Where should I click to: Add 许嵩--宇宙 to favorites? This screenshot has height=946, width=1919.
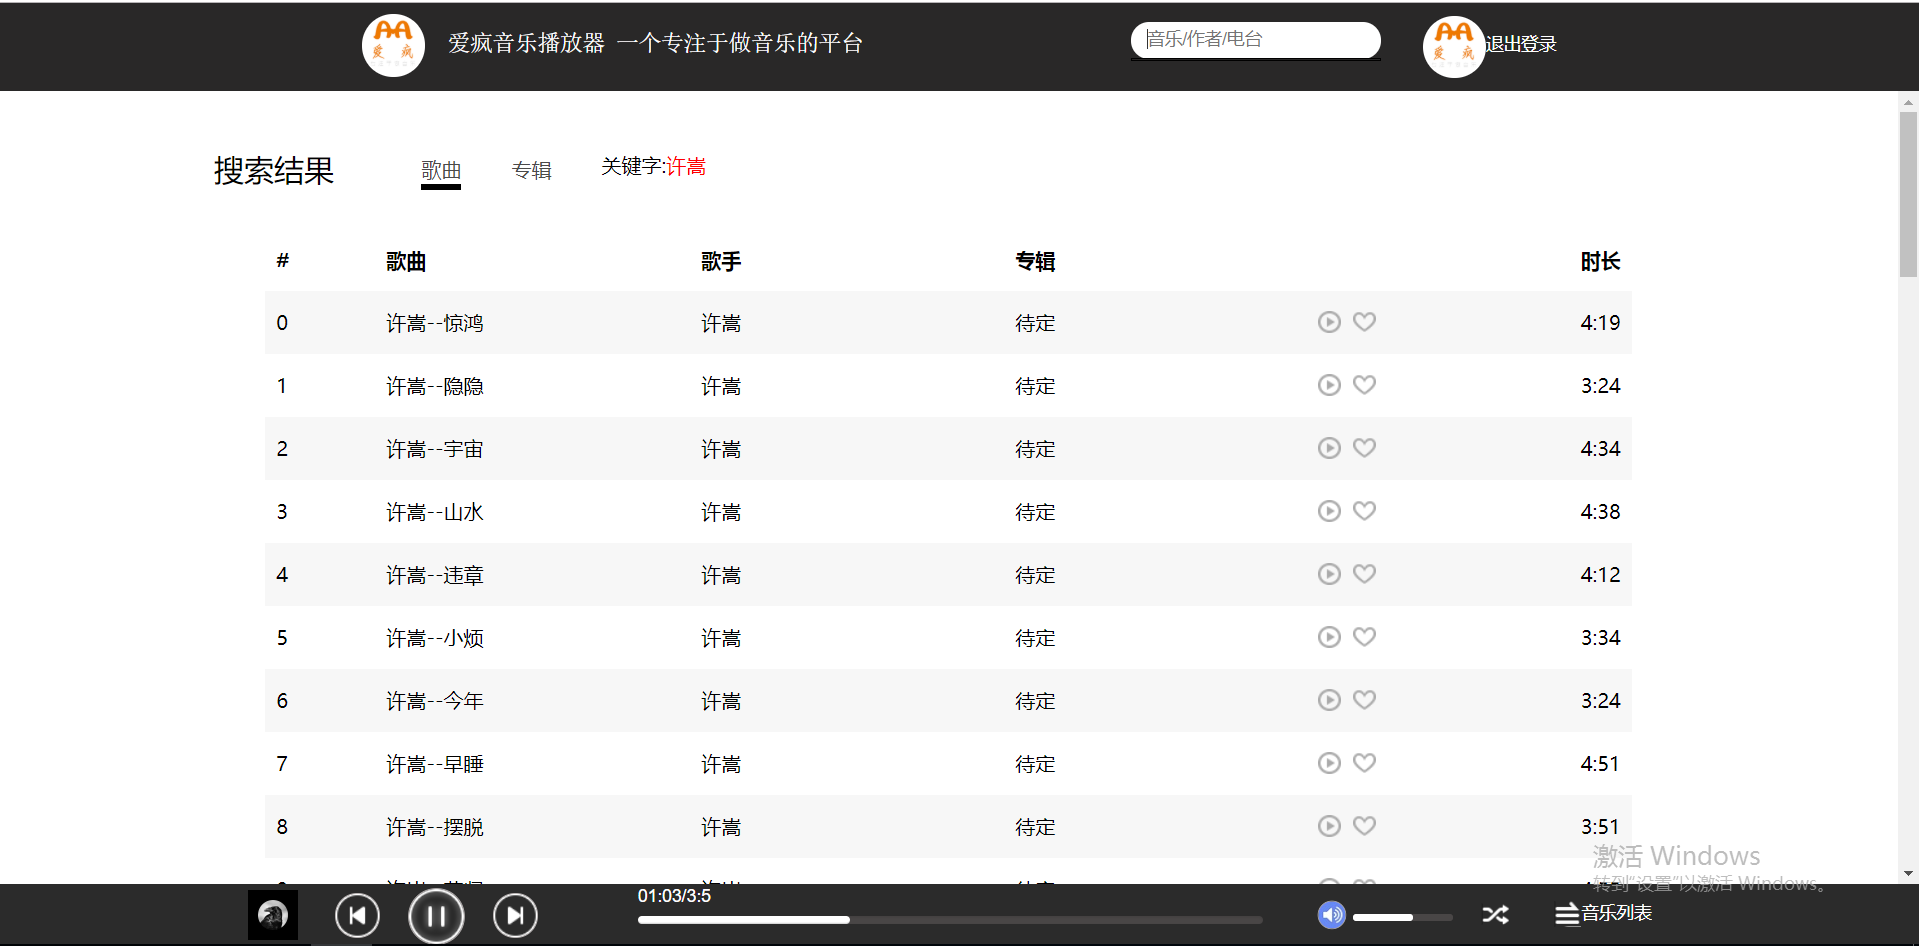click(1364, 448)
